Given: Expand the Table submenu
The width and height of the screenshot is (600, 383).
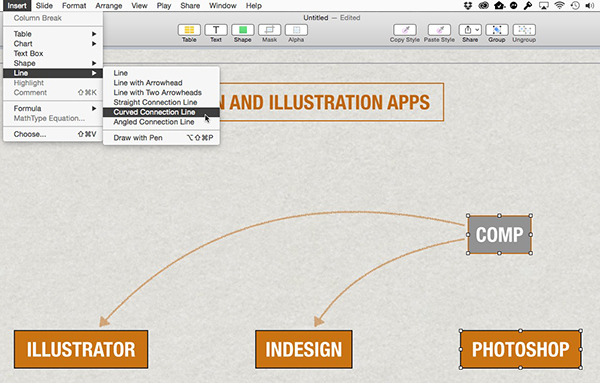Looking at the screenshot, I should click(x=53, y=34).
